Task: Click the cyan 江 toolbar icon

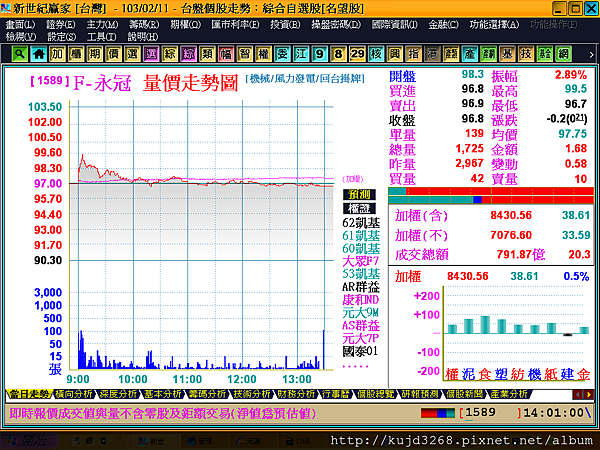Action: pyautogui.click(x=301, y=54)
